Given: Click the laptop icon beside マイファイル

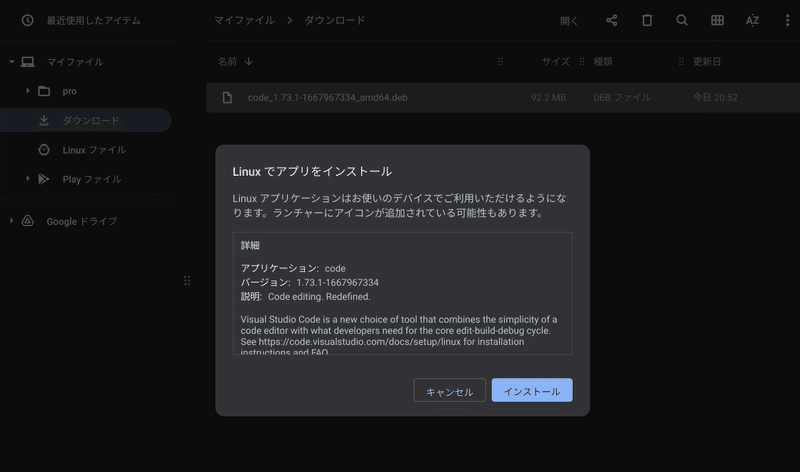Looking at the screenshot, I should click(x=28, y=62).
